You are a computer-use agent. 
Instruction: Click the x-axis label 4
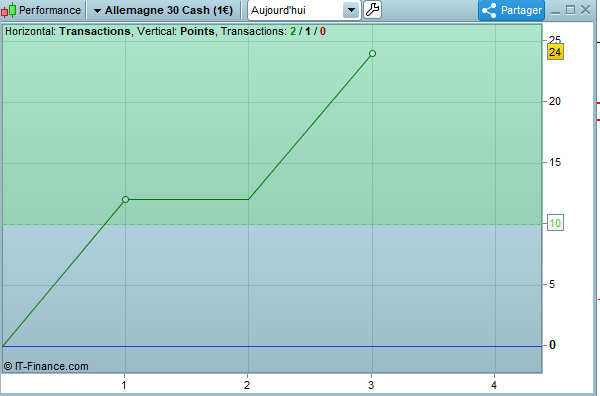(494, 385)
